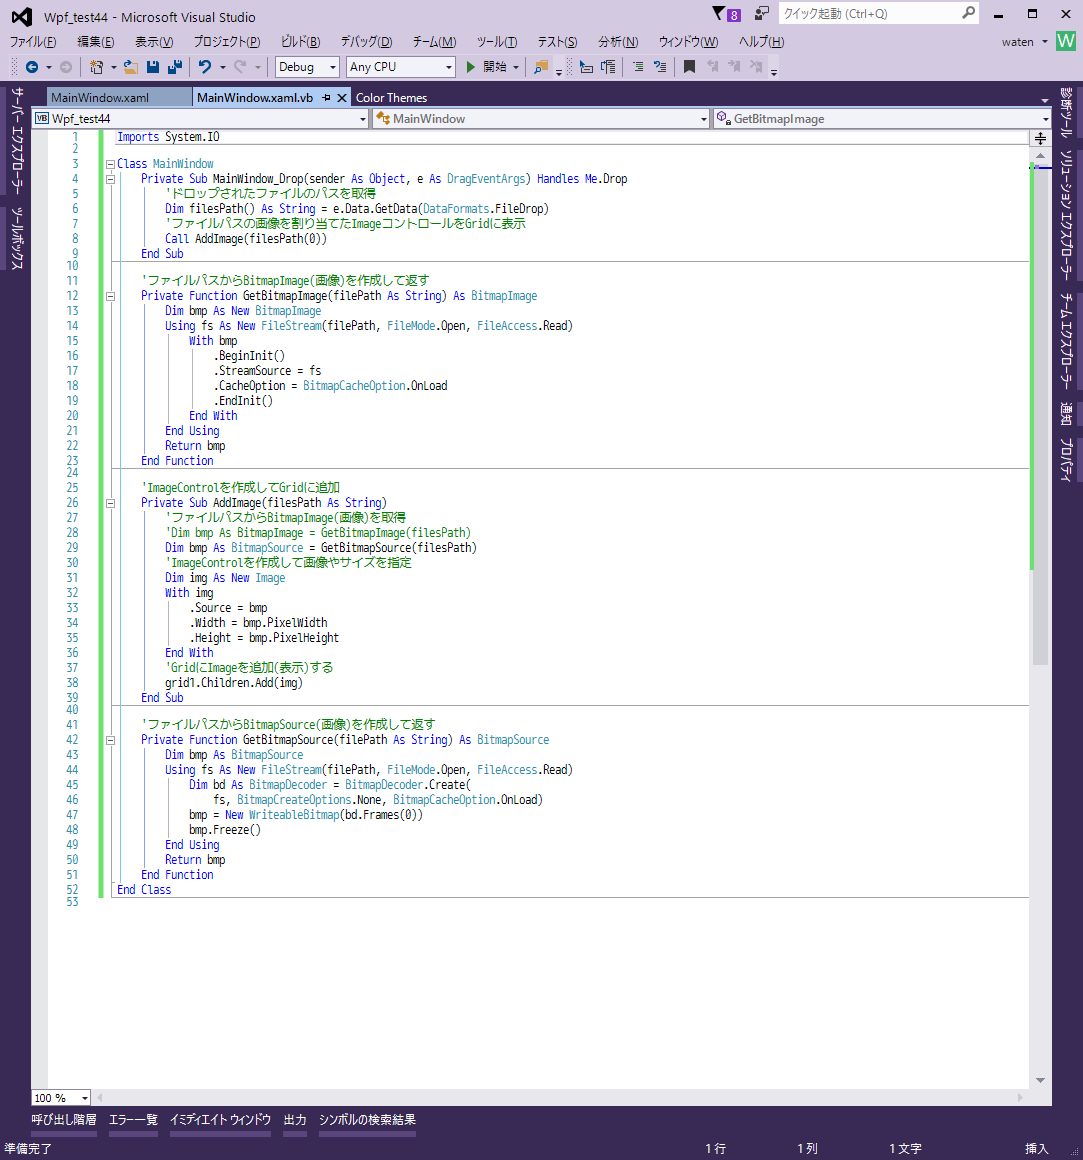The height and width of the screenshot is (1160, 1083).
Task: Expand the waten account dropdown
Action: click(x=1045, y=41)
